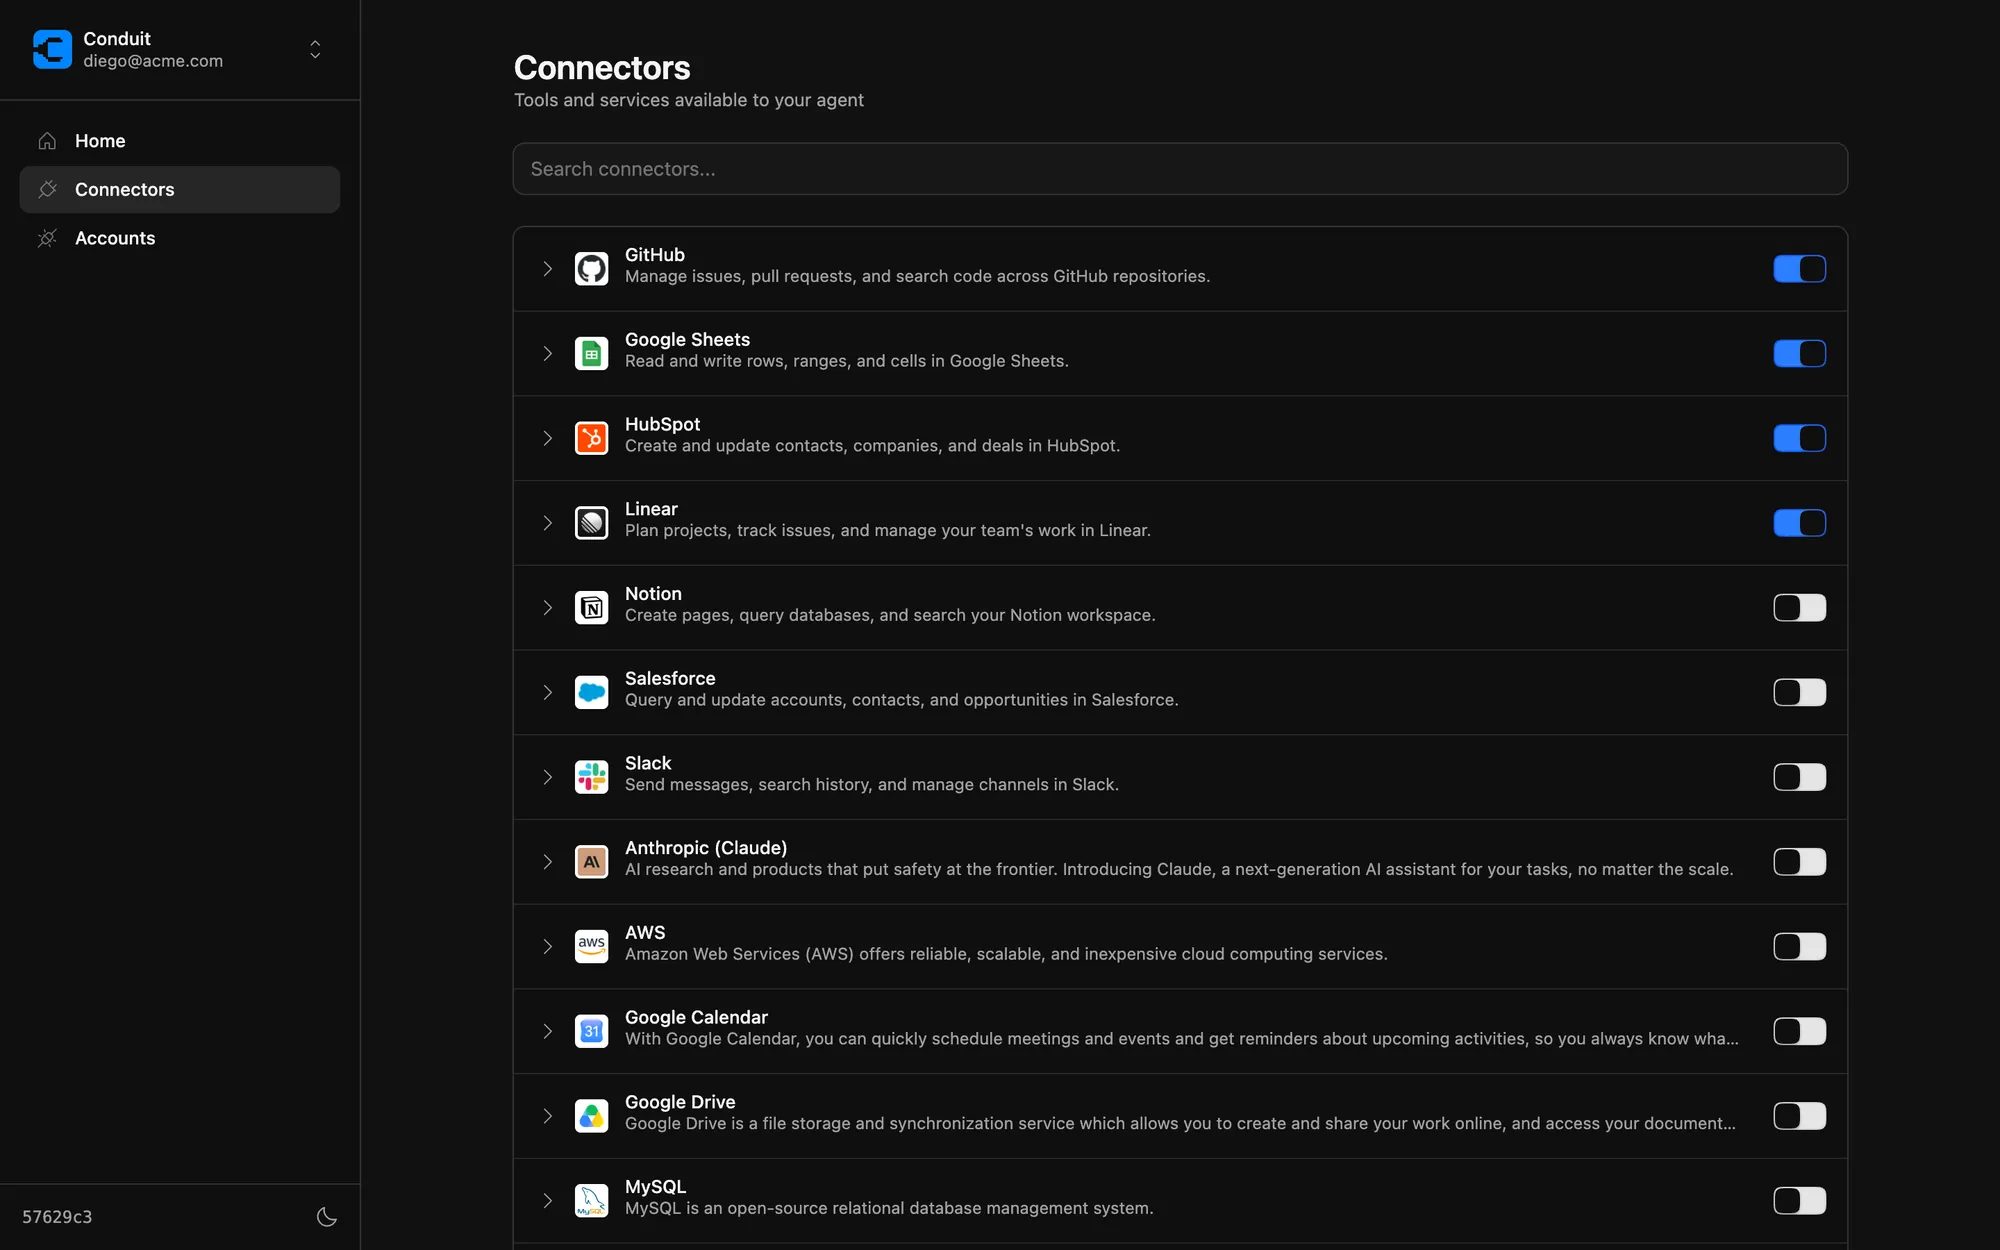Viewport: 2000px width, 1250px height.
Task: Click the Linear logo icon
Action: 591,523
